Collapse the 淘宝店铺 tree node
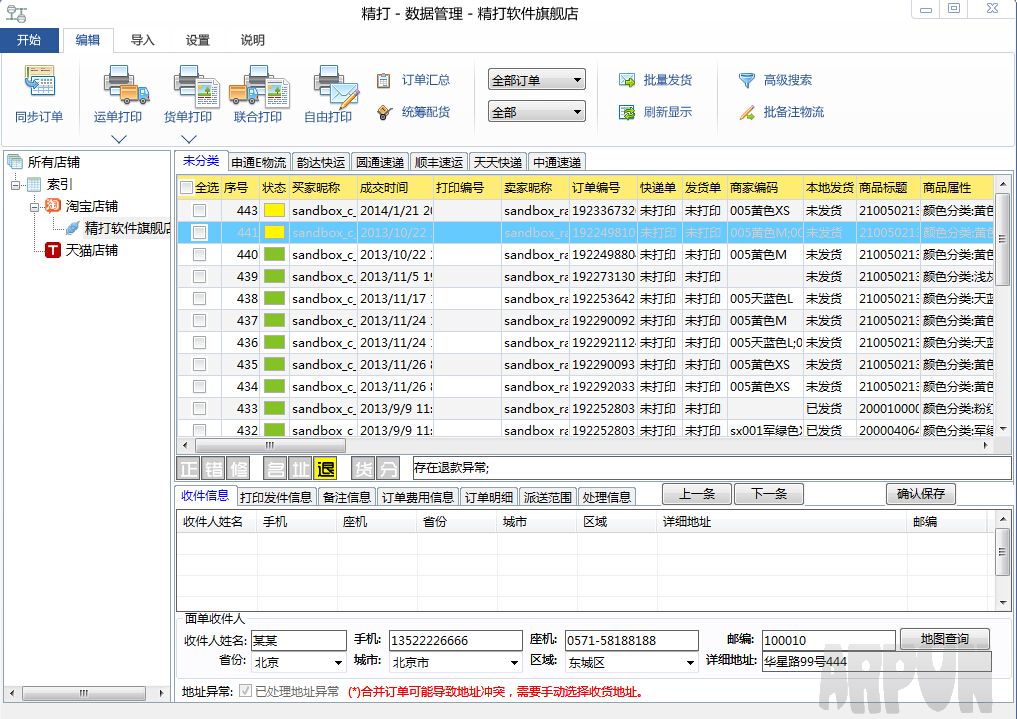1017x719 pixels. (x=33, y=206)
